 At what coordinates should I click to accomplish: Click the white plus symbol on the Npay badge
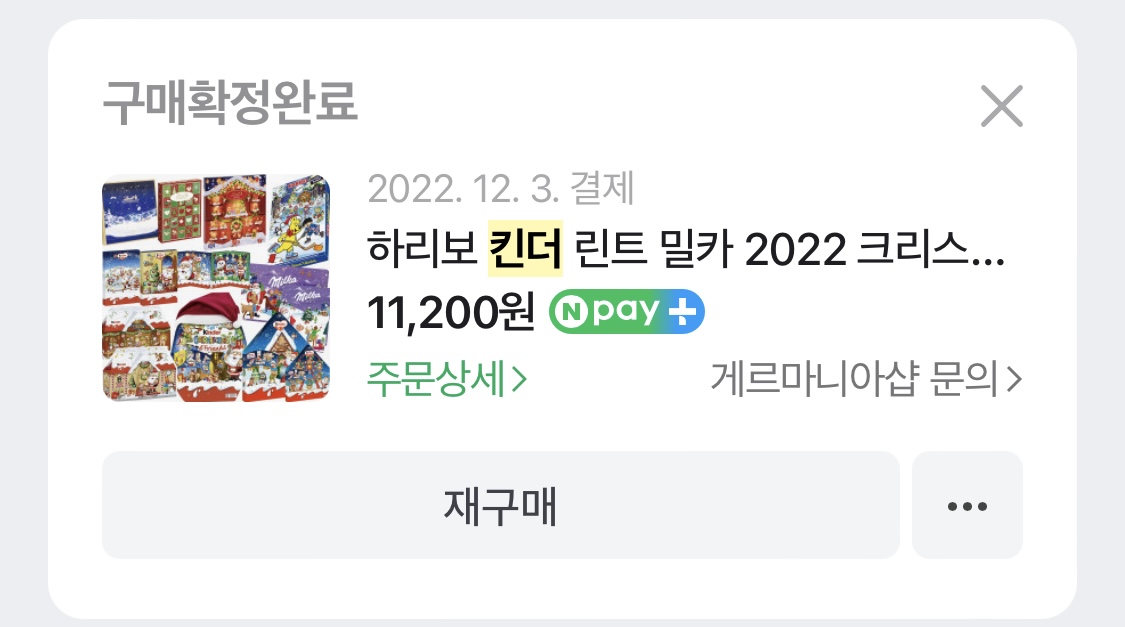682,312
